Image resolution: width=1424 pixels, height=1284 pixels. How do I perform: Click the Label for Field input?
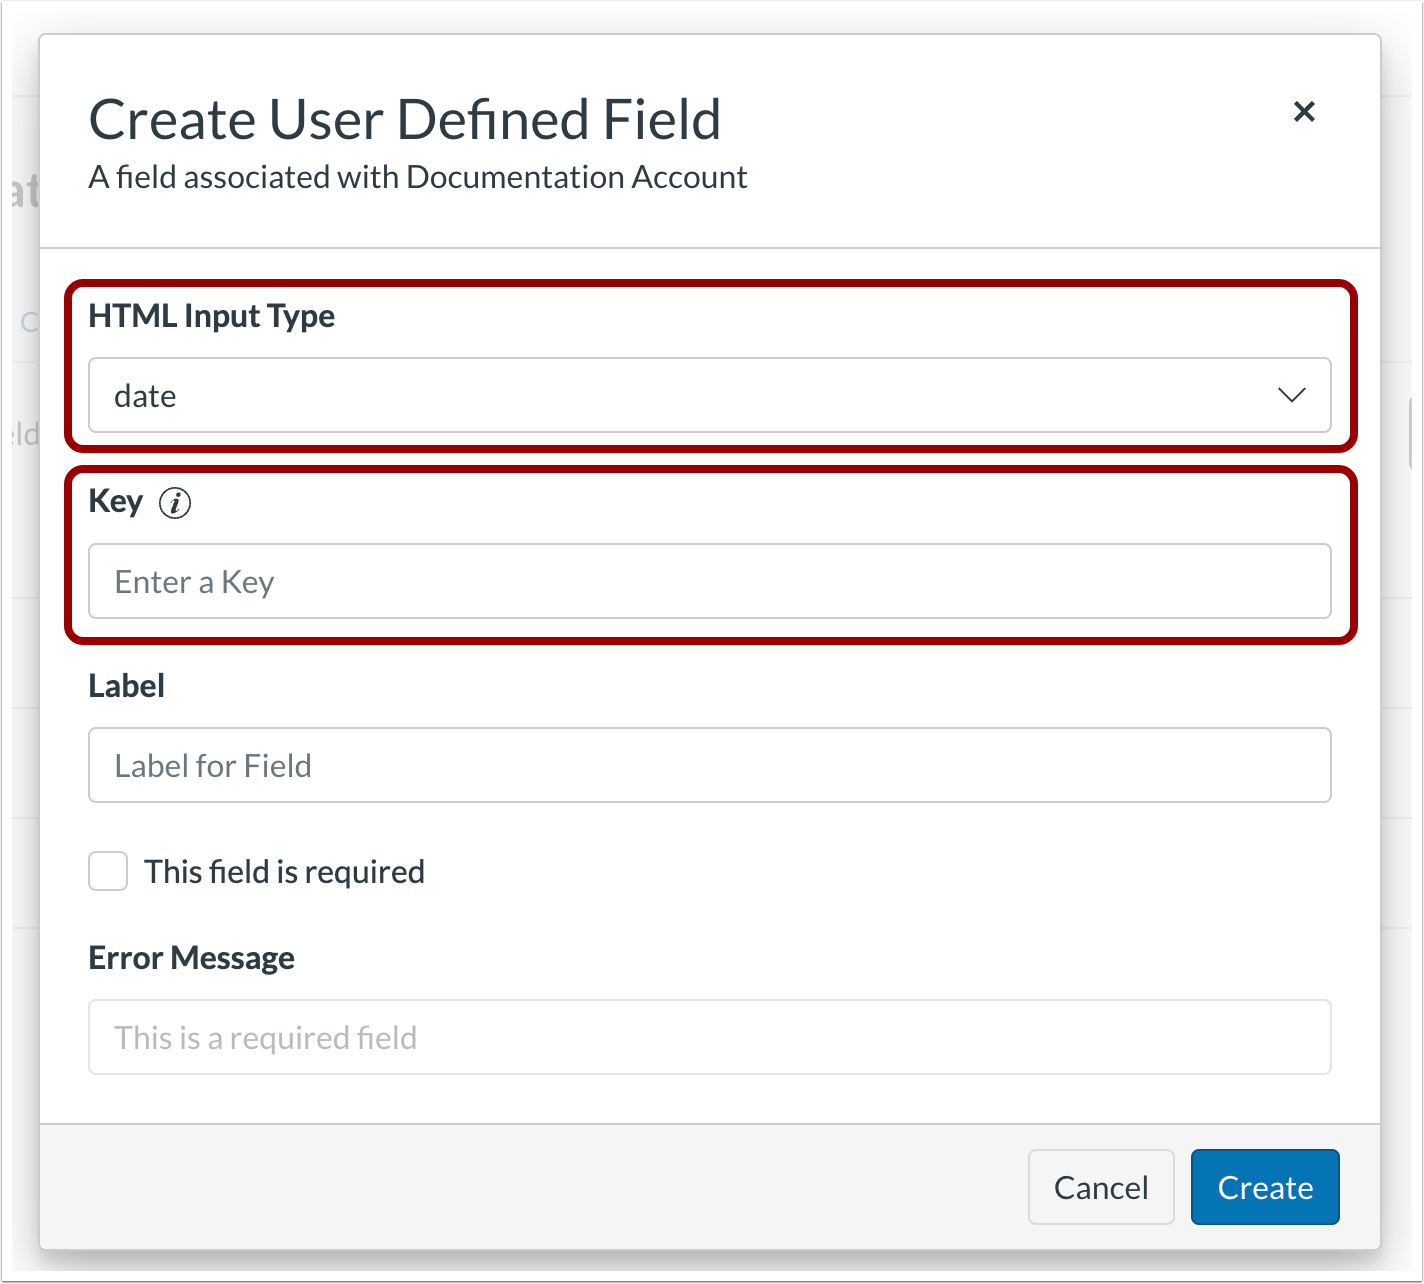(x=709, y=765)
